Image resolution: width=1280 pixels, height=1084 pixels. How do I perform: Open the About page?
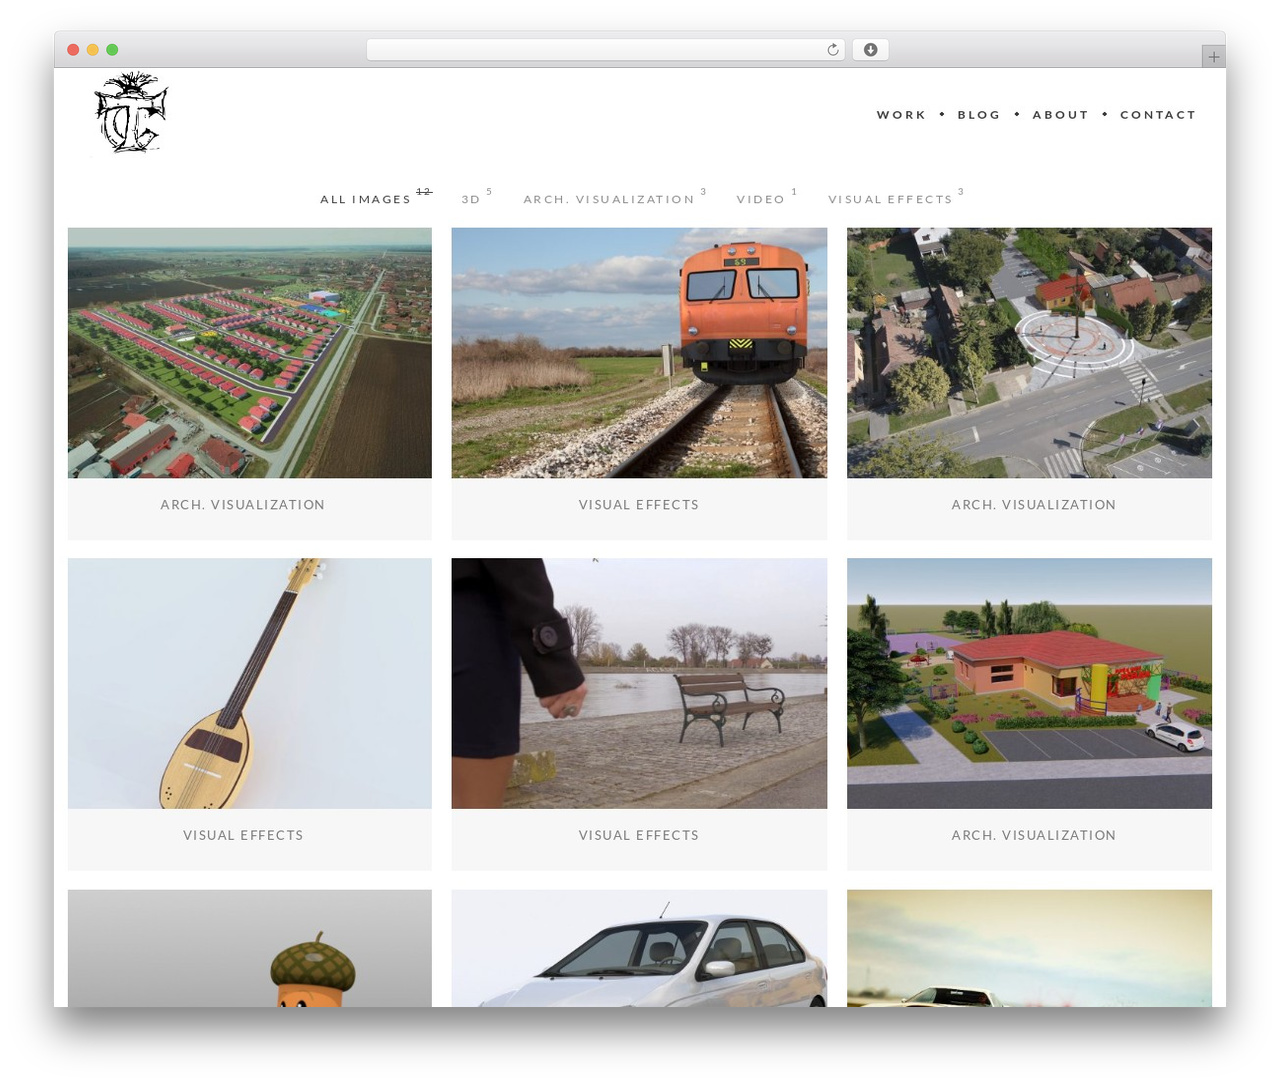click(1060, 115)
